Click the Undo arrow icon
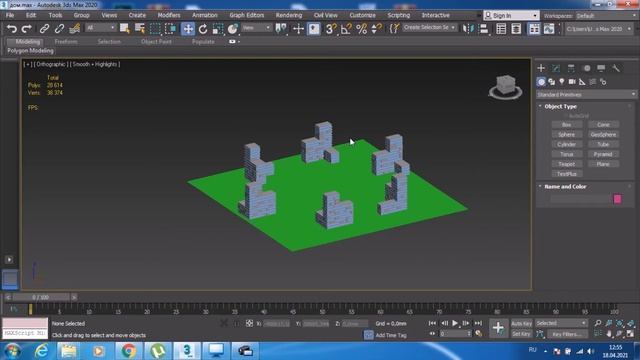Screen dimensions: 640x360 pos(12,29)
